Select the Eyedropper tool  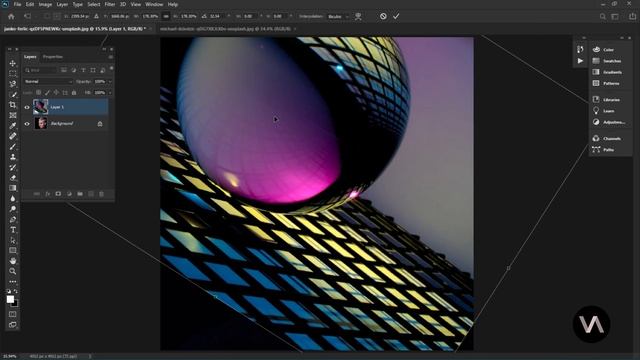pos(13,126)
